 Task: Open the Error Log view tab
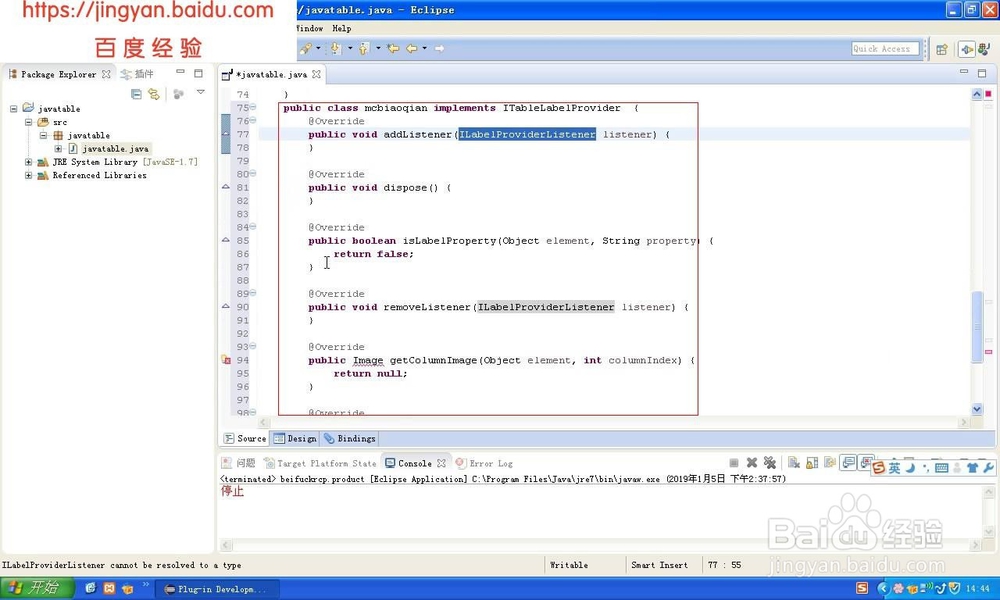(x=485, y=464)
